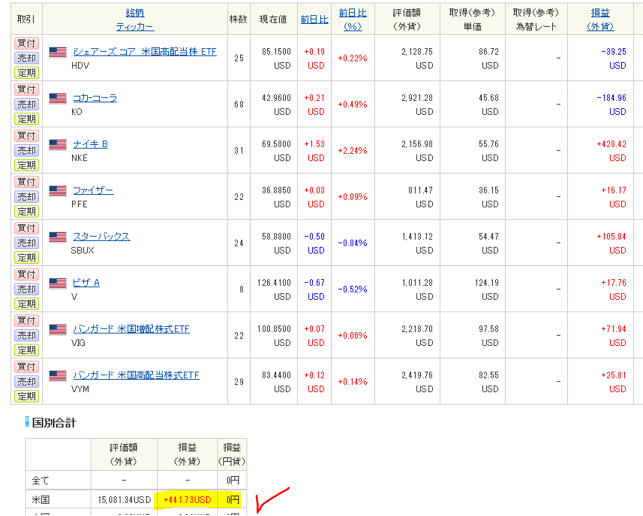Click the 買付 button for Visa (V)
The image size is (643, 516).
click(27, 274)
